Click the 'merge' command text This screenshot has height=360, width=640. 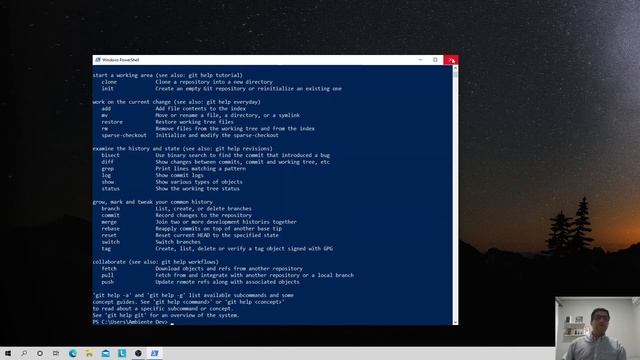click(x=109, y=222)
